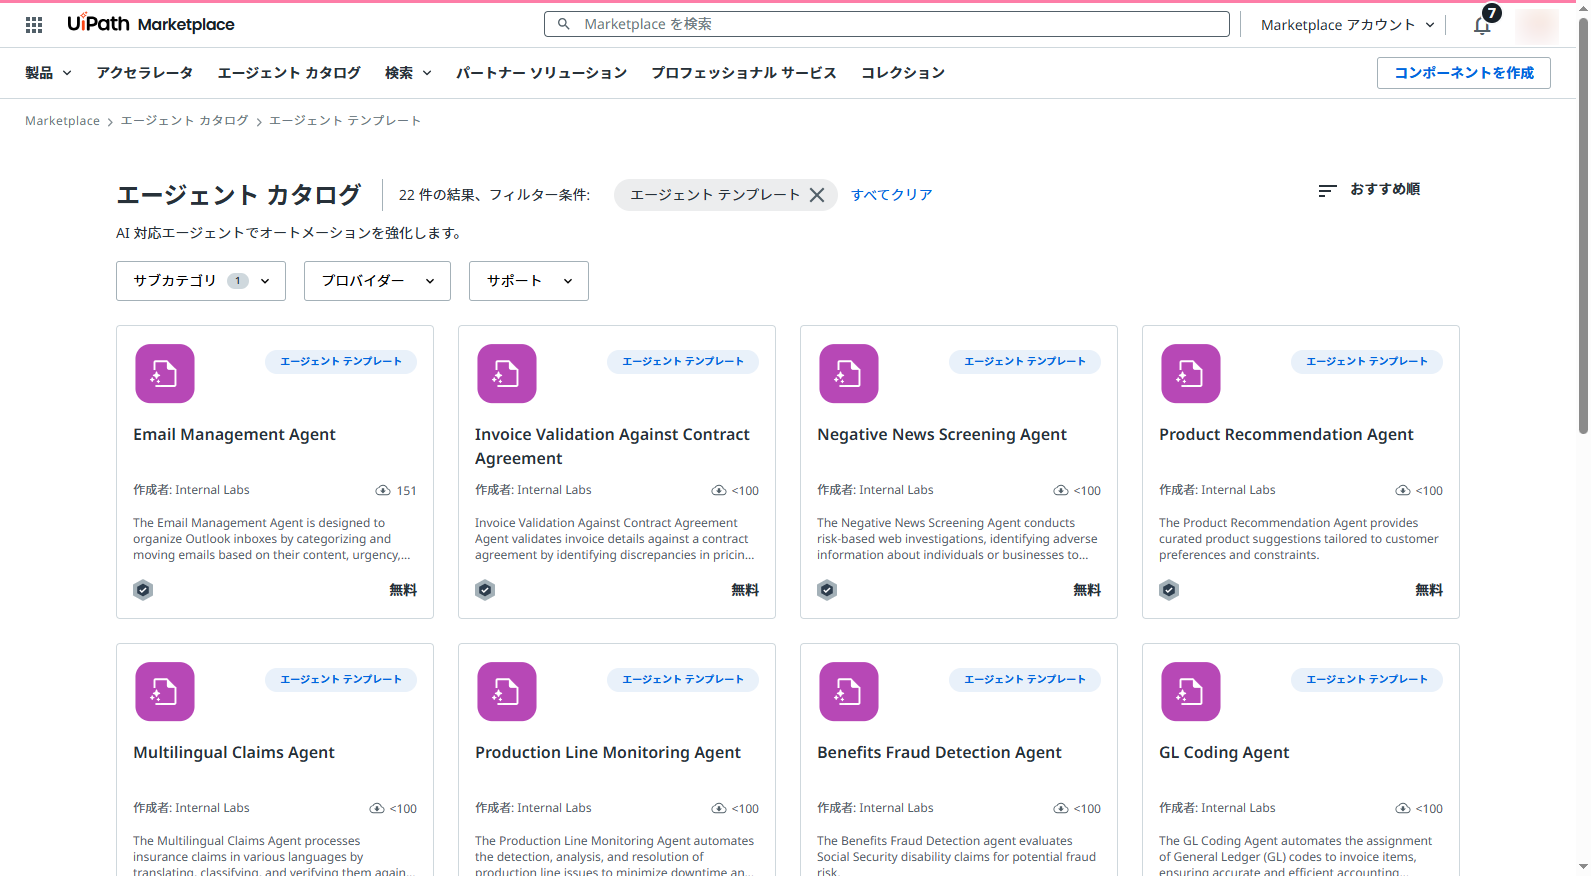This screenshot has height=876, width=1591.
Task: Click the GL Coding Agent purple icon
Action: tap(1191, 692)
